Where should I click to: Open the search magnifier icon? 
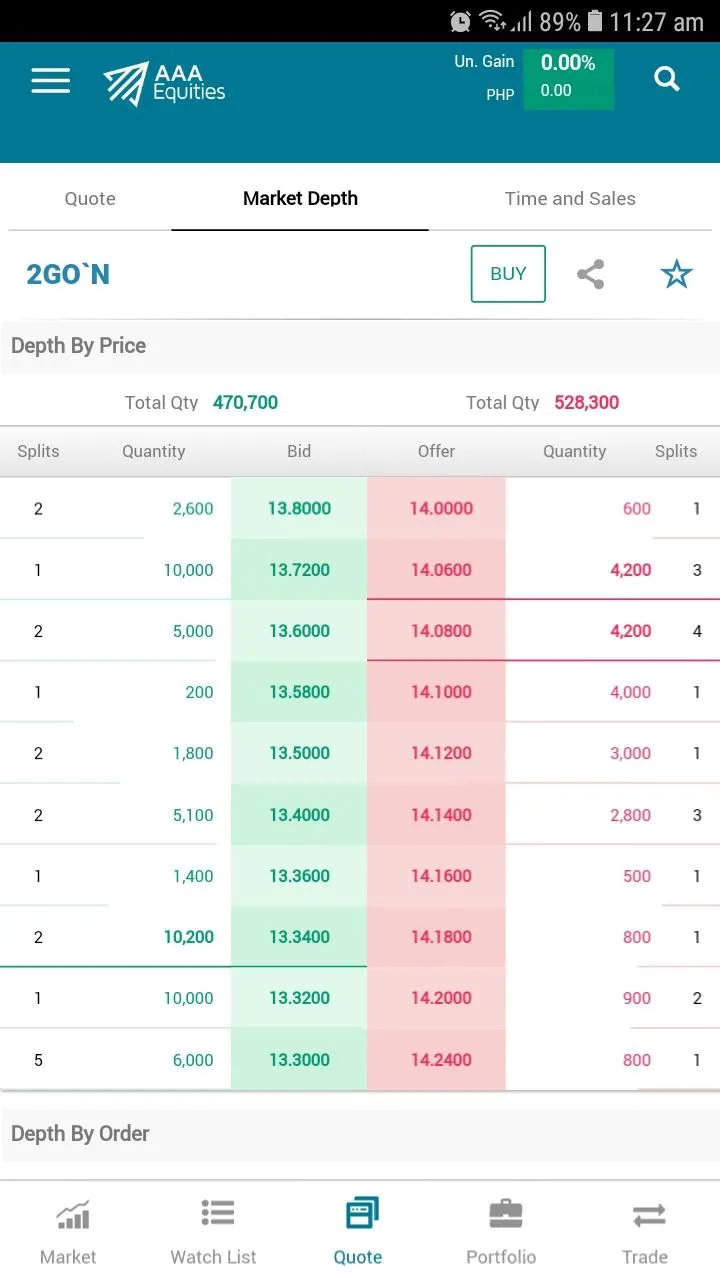tap(667, 78)
